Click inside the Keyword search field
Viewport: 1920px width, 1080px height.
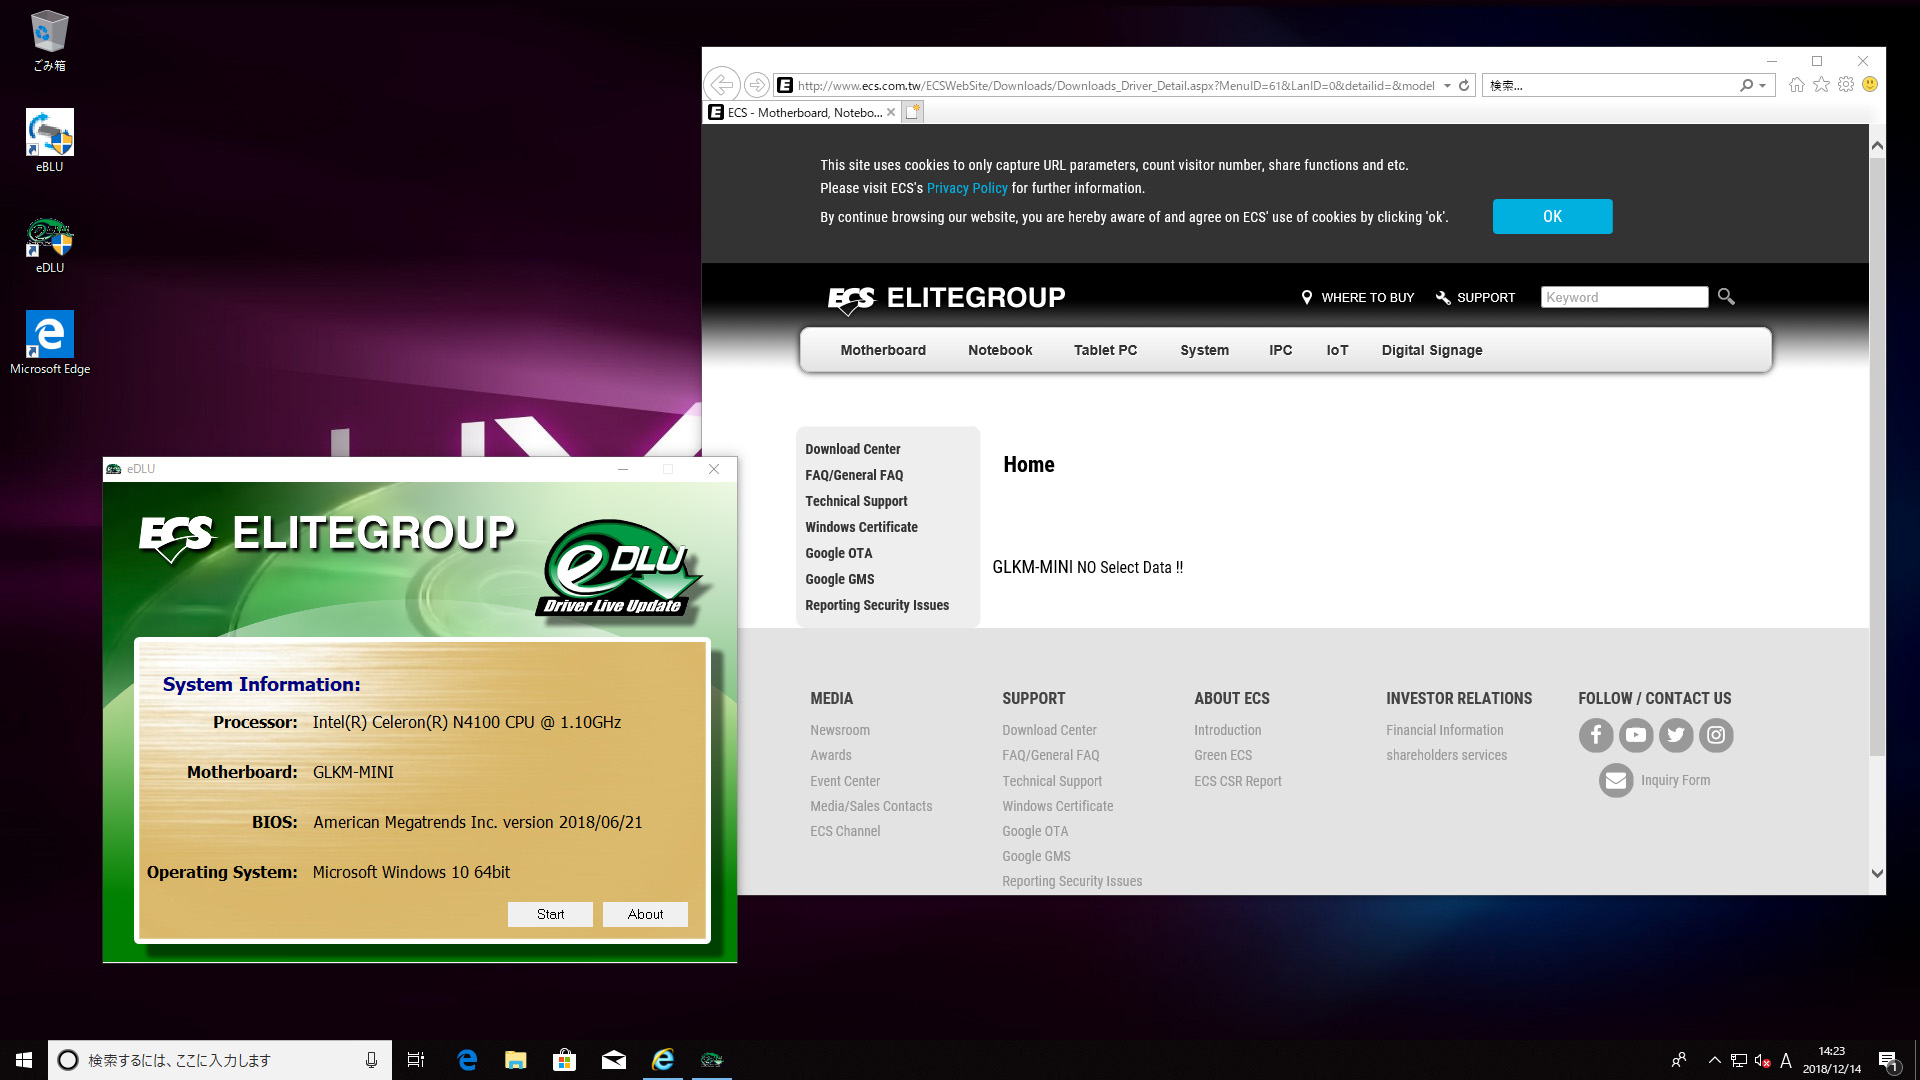(x=1624, y=297)
